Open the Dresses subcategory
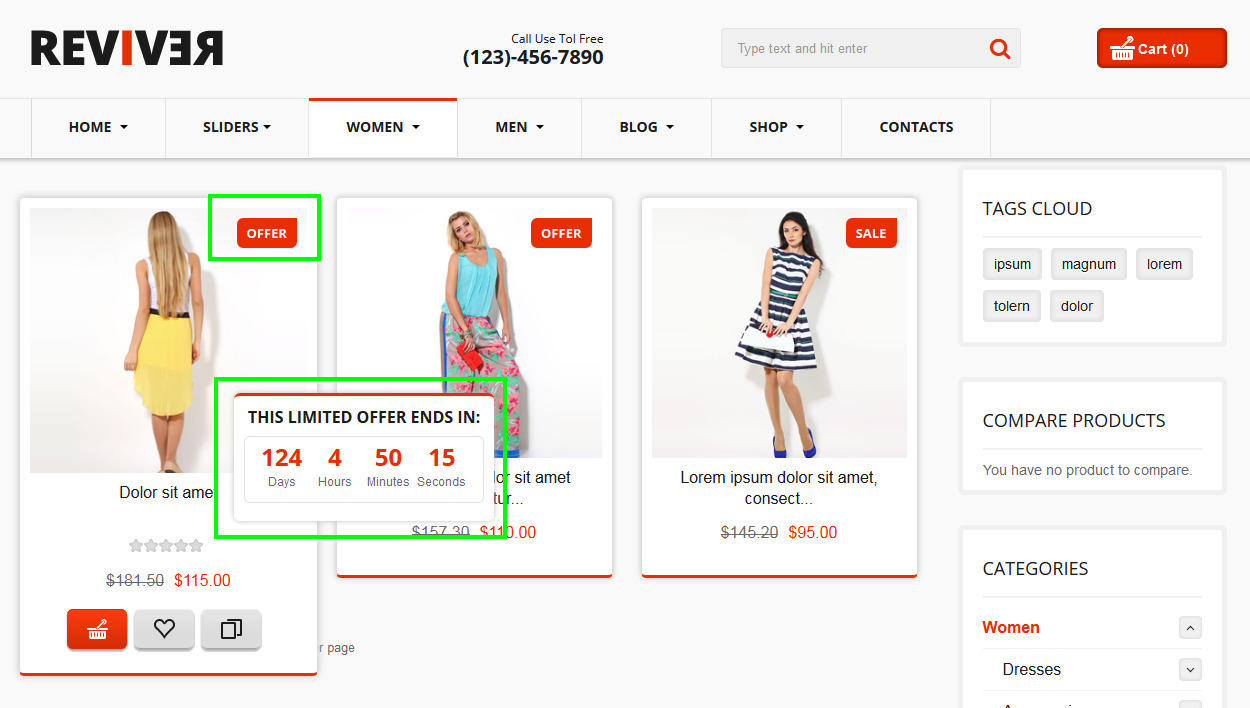 tap(1032, 669)
